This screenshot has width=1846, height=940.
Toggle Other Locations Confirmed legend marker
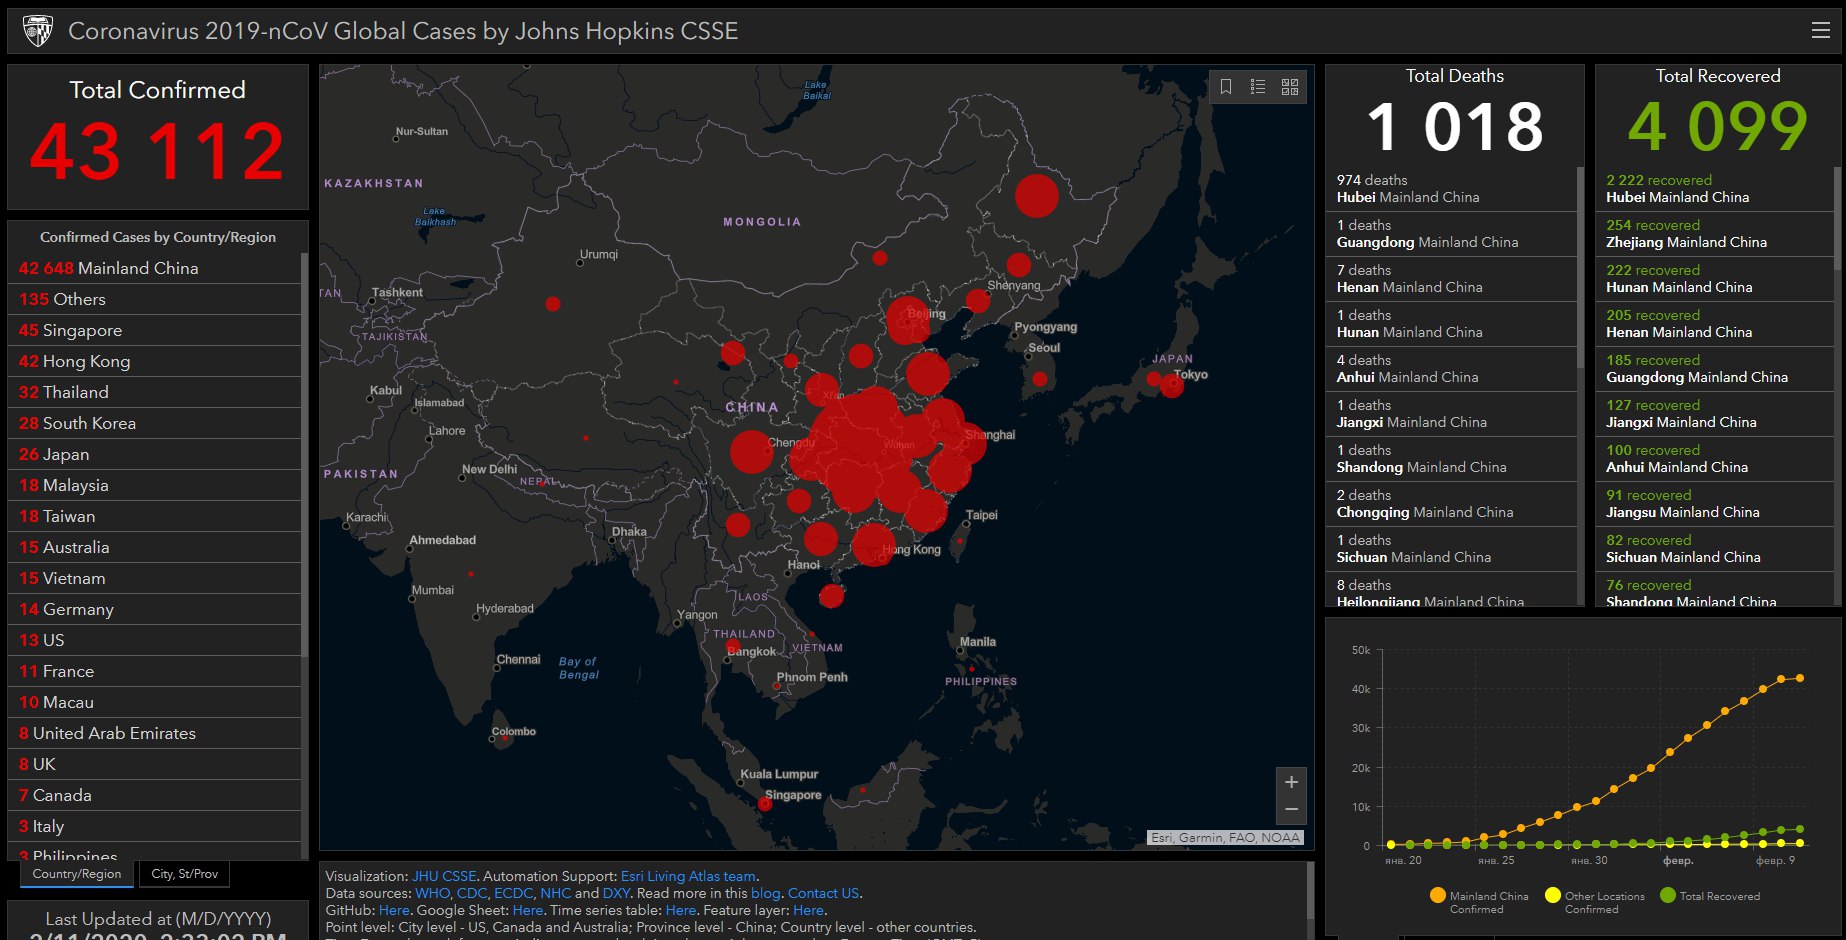pos(1553,895)
